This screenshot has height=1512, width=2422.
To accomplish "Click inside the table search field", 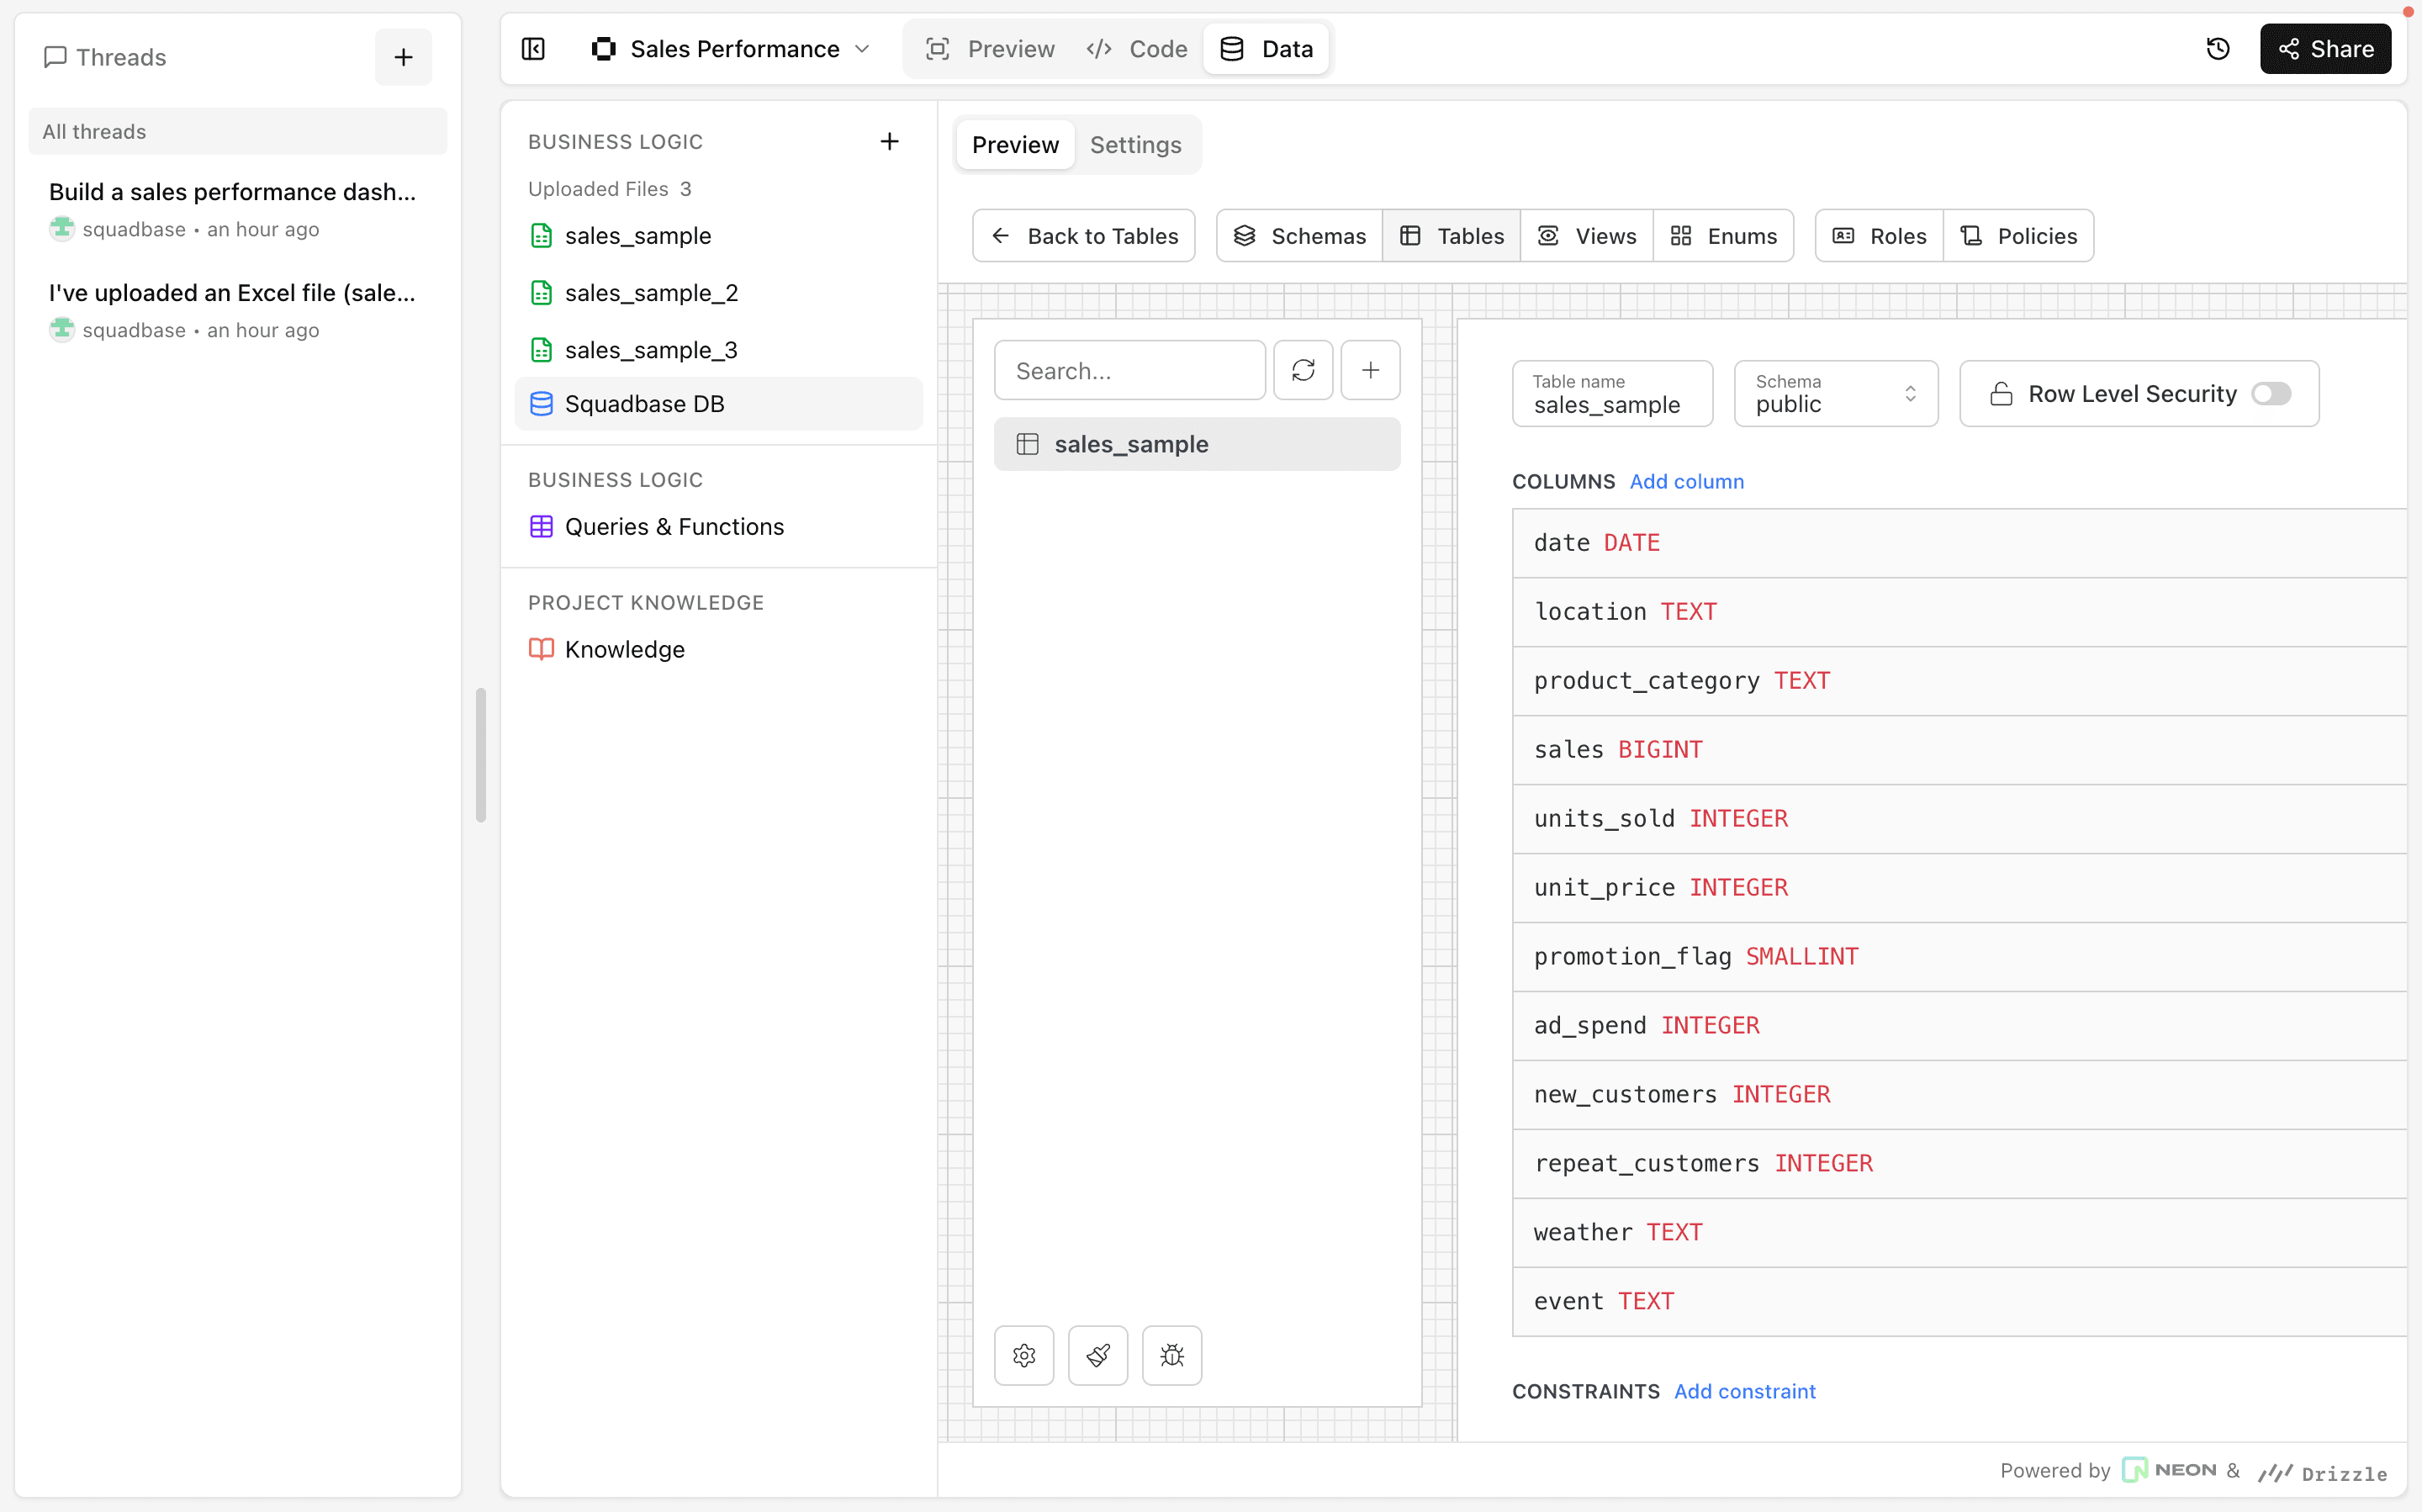I will [1130, 370].
